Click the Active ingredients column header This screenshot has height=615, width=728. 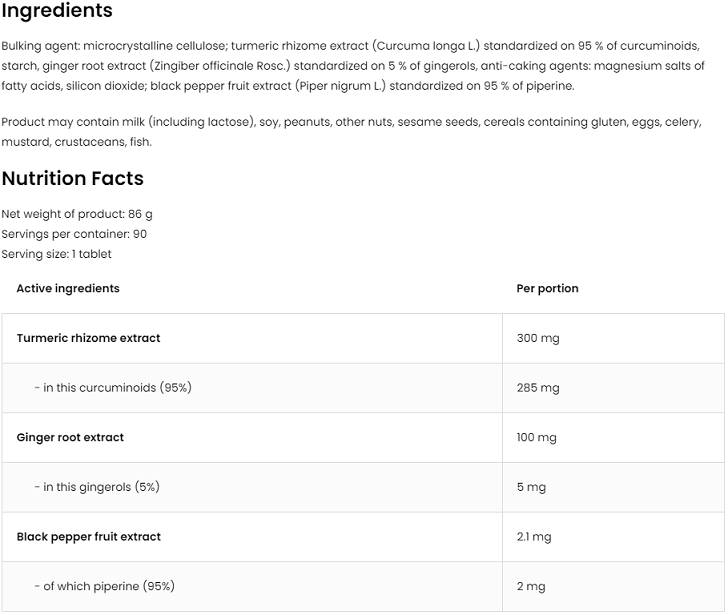[68, 288]
